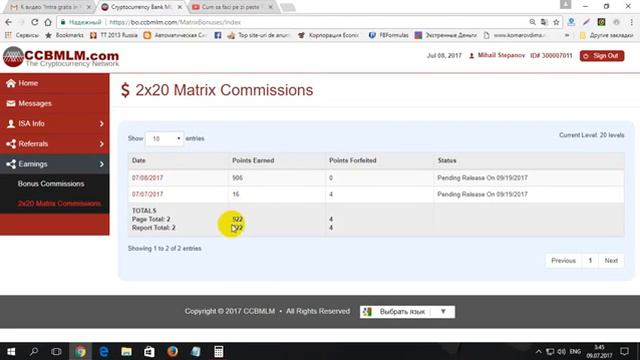This screenshot has width=640, height=360.
Task: Open the entries-per-page dropdown showing 10
Action: point(164,139)
